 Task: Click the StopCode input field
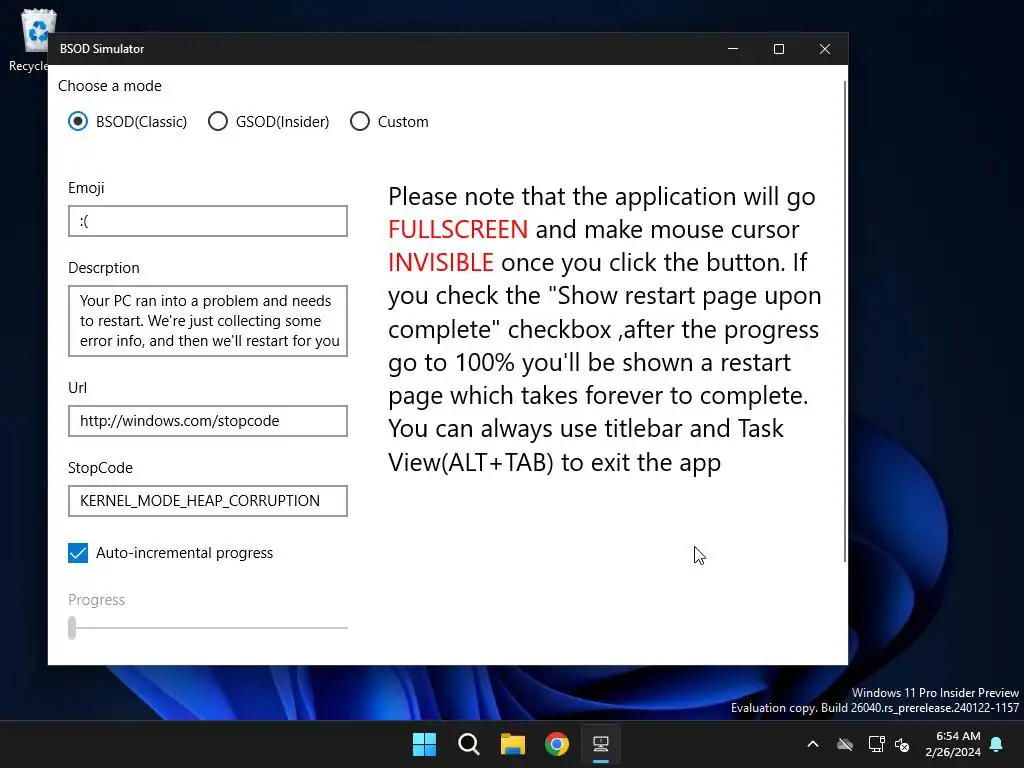[208, 501]
